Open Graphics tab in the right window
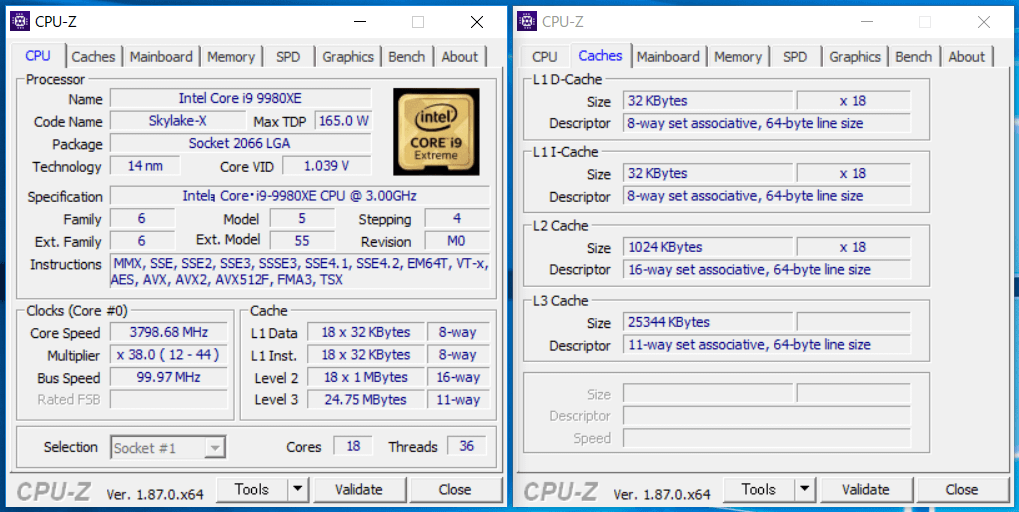The width and height of the screenshot is (1019, 512). point(855,57)
